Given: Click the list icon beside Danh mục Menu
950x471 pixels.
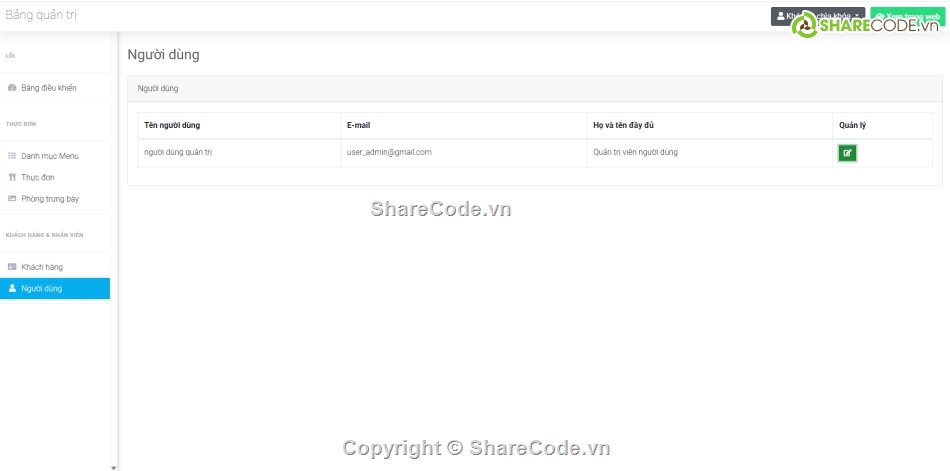Looking at the screenshot, I should coord(12,156).
